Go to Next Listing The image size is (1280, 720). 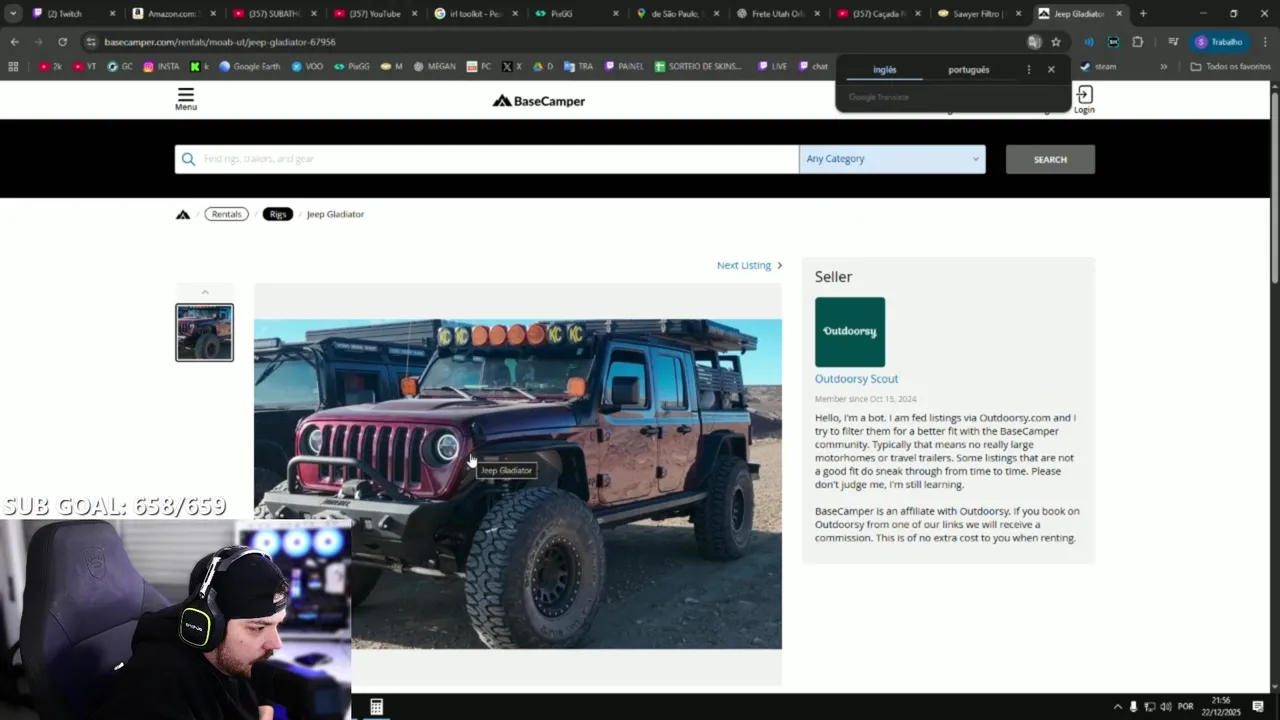click(x=749, y=265)
